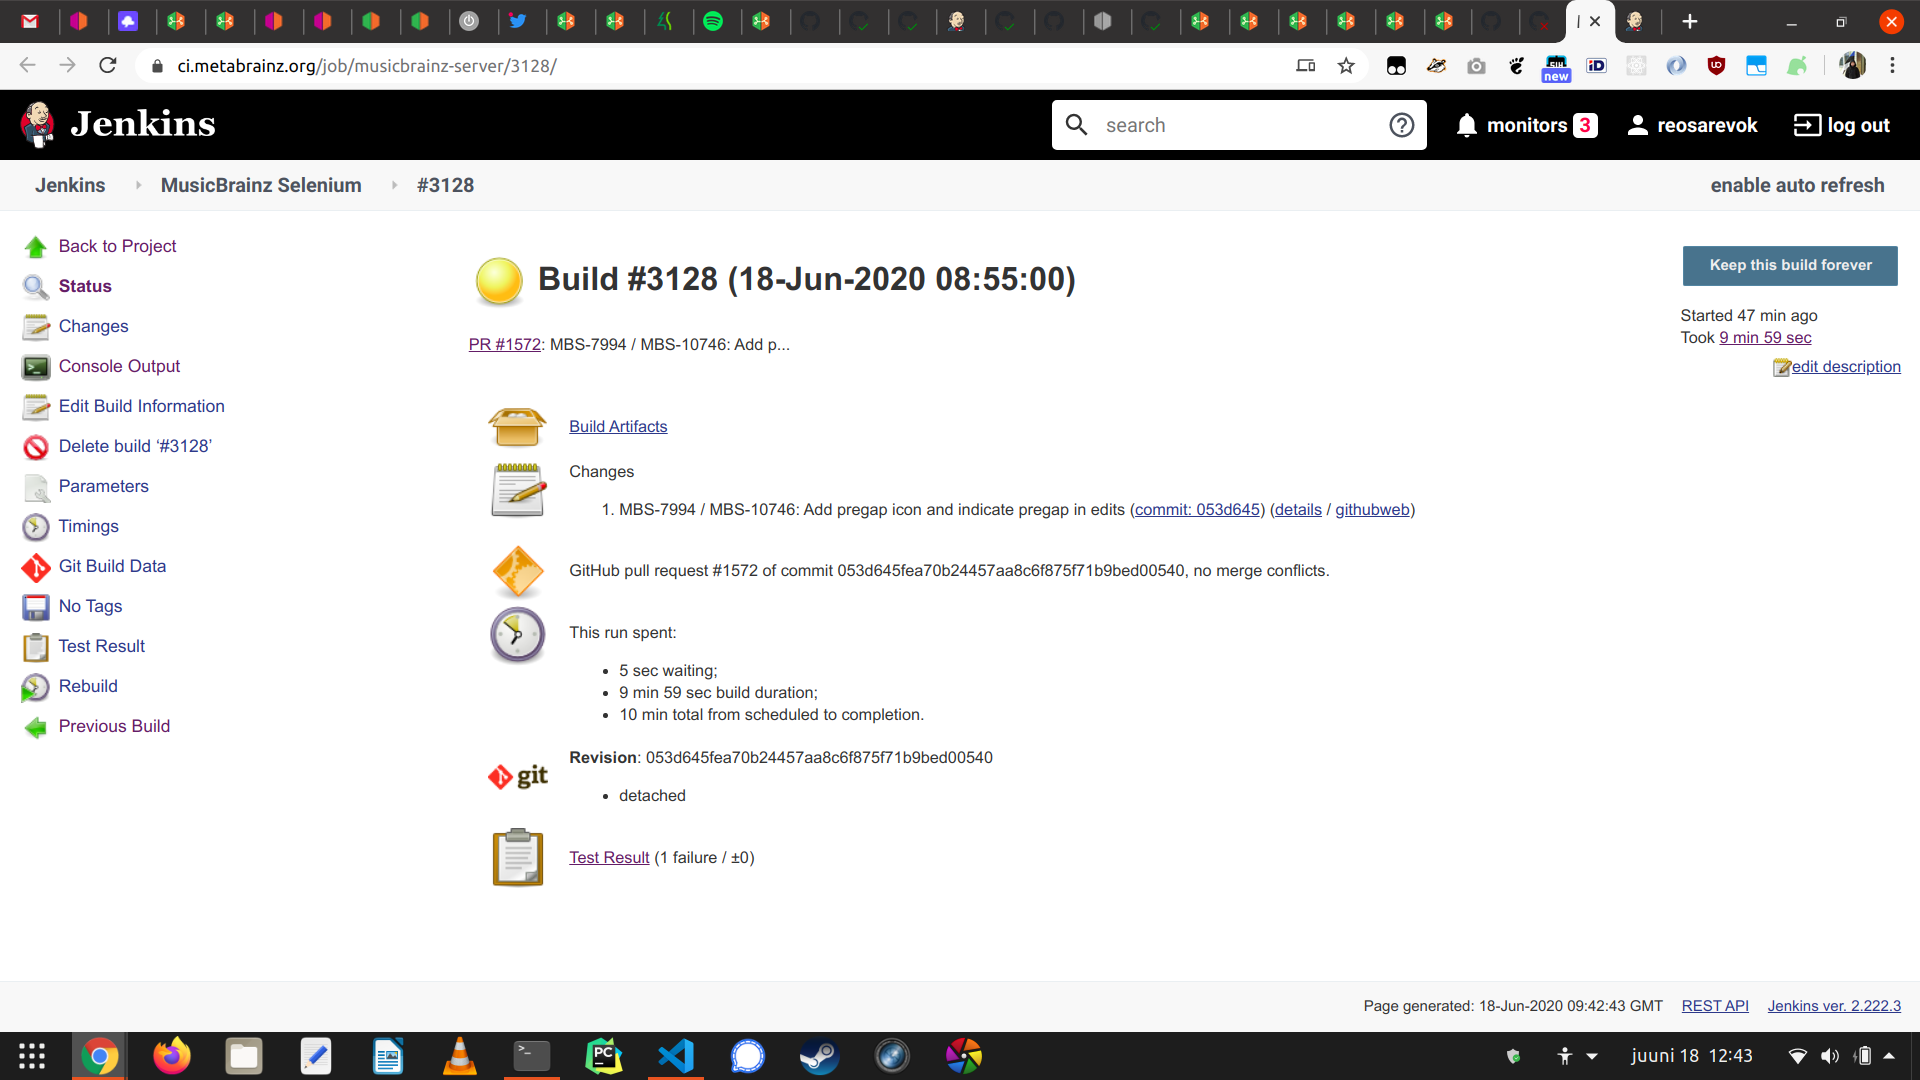Click MusicBrainz Selenium breadcrumb
The image size is (1920, 1080).
(x=261, y=185)
